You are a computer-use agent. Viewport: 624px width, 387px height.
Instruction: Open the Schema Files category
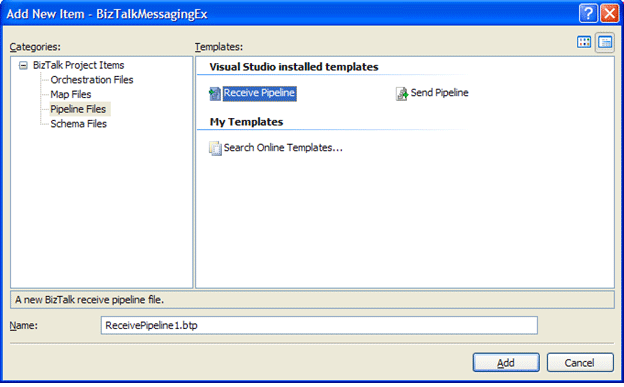pyautogui.click(x=78, y=124)
